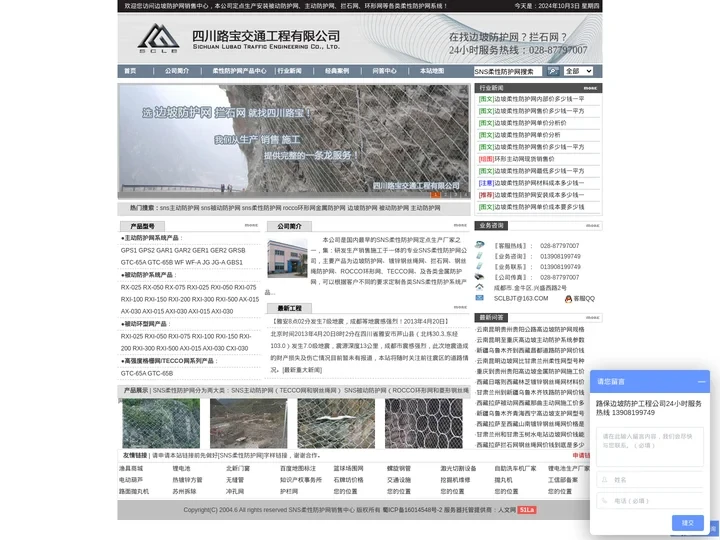Open the 全部 category dropdown
Screen dimensions: 720x540
[578, 71]
